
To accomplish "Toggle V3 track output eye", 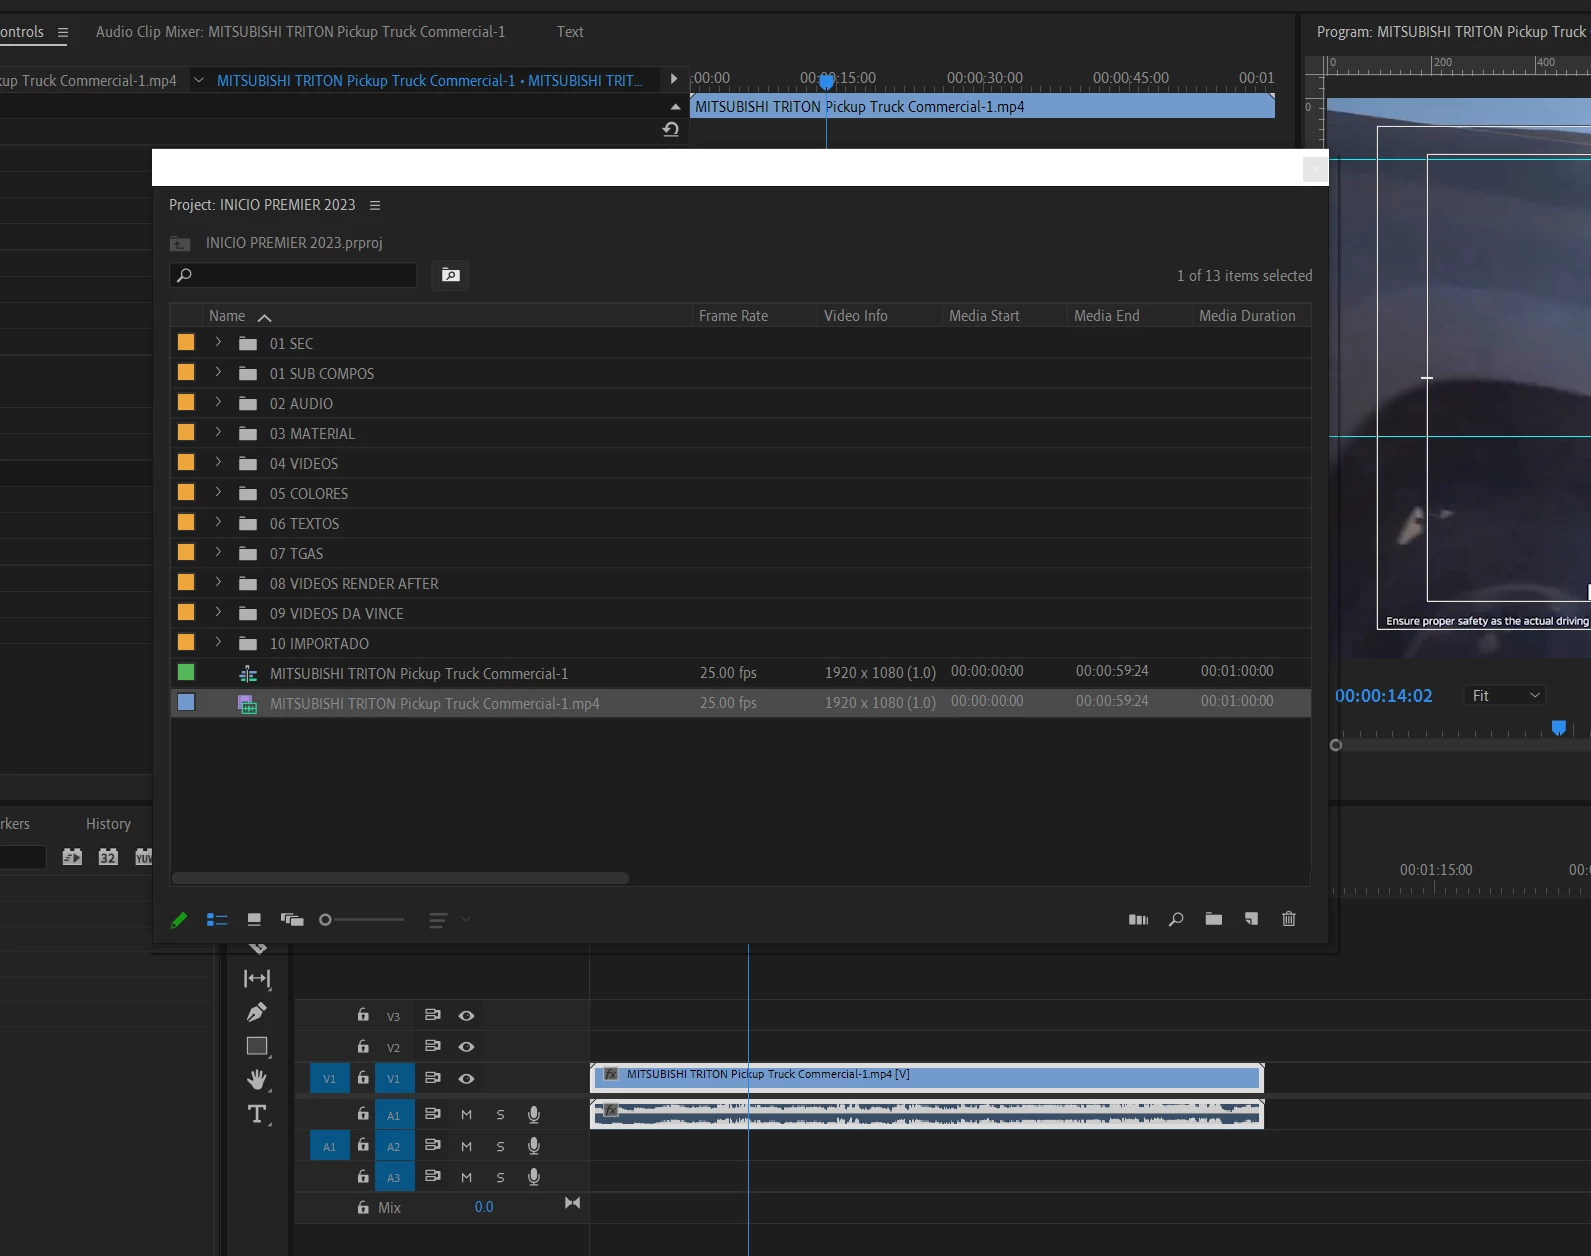I will point(466,1016).
